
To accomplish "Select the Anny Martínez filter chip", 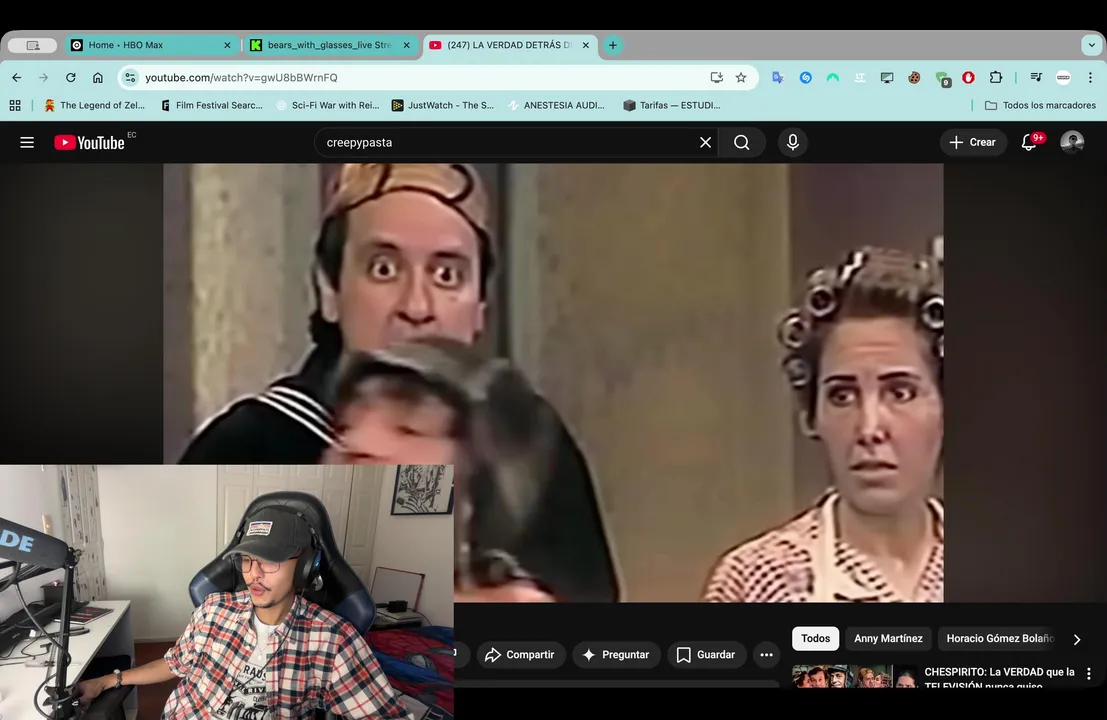I will [888, 638].
